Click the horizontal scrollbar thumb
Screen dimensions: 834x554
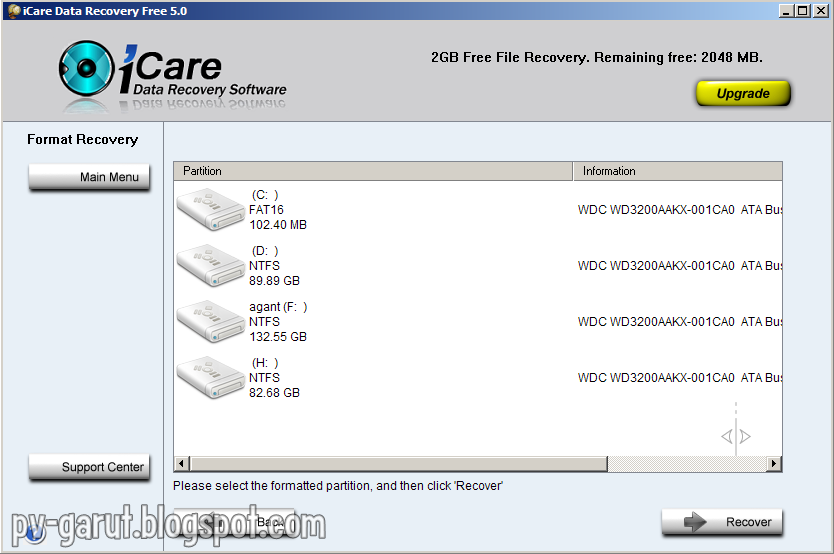tap(398, 464)
